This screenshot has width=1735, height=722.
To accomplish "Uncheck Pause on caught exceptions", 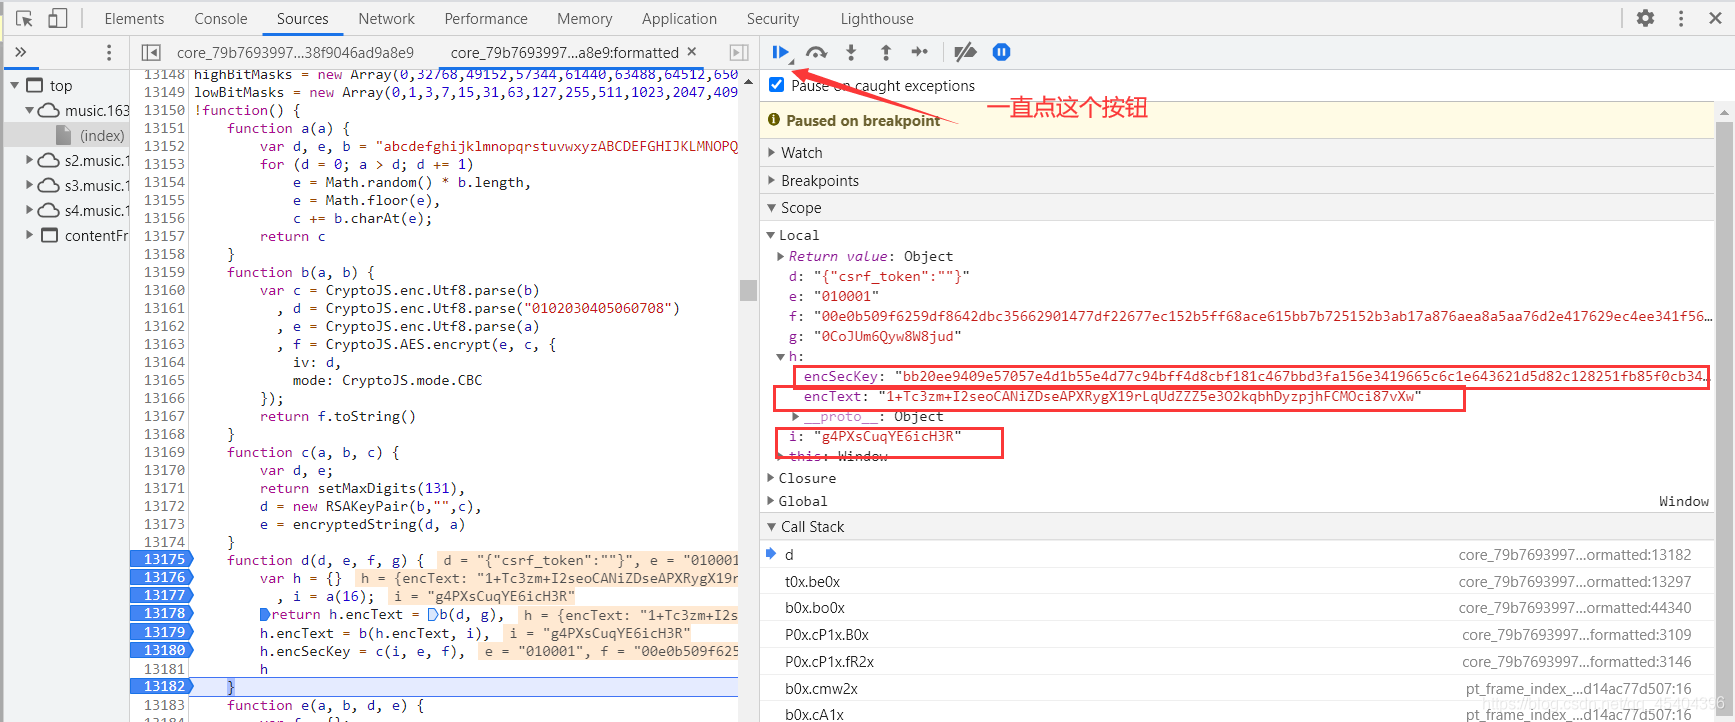I will click(776, 85).
